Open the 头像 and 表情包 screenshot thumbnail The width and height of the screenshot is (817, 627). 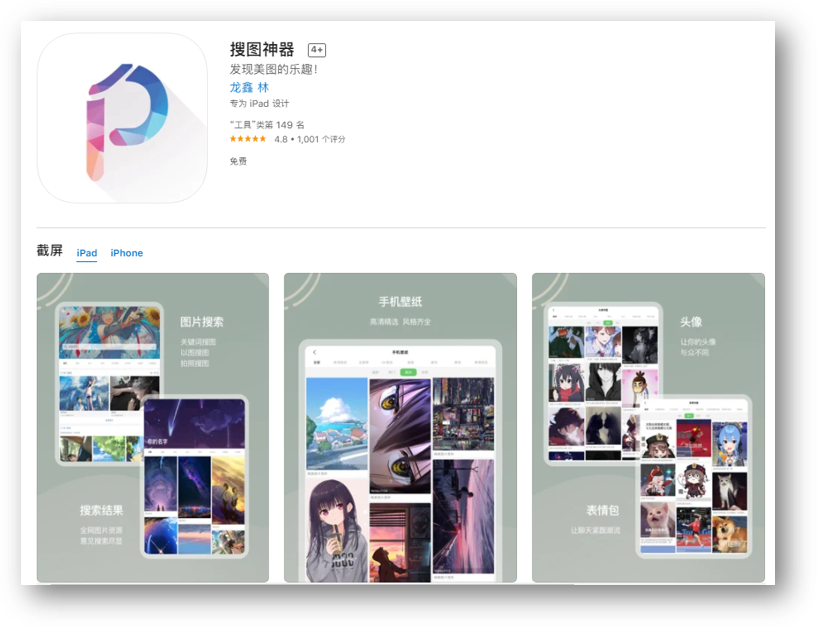[648, 427]
